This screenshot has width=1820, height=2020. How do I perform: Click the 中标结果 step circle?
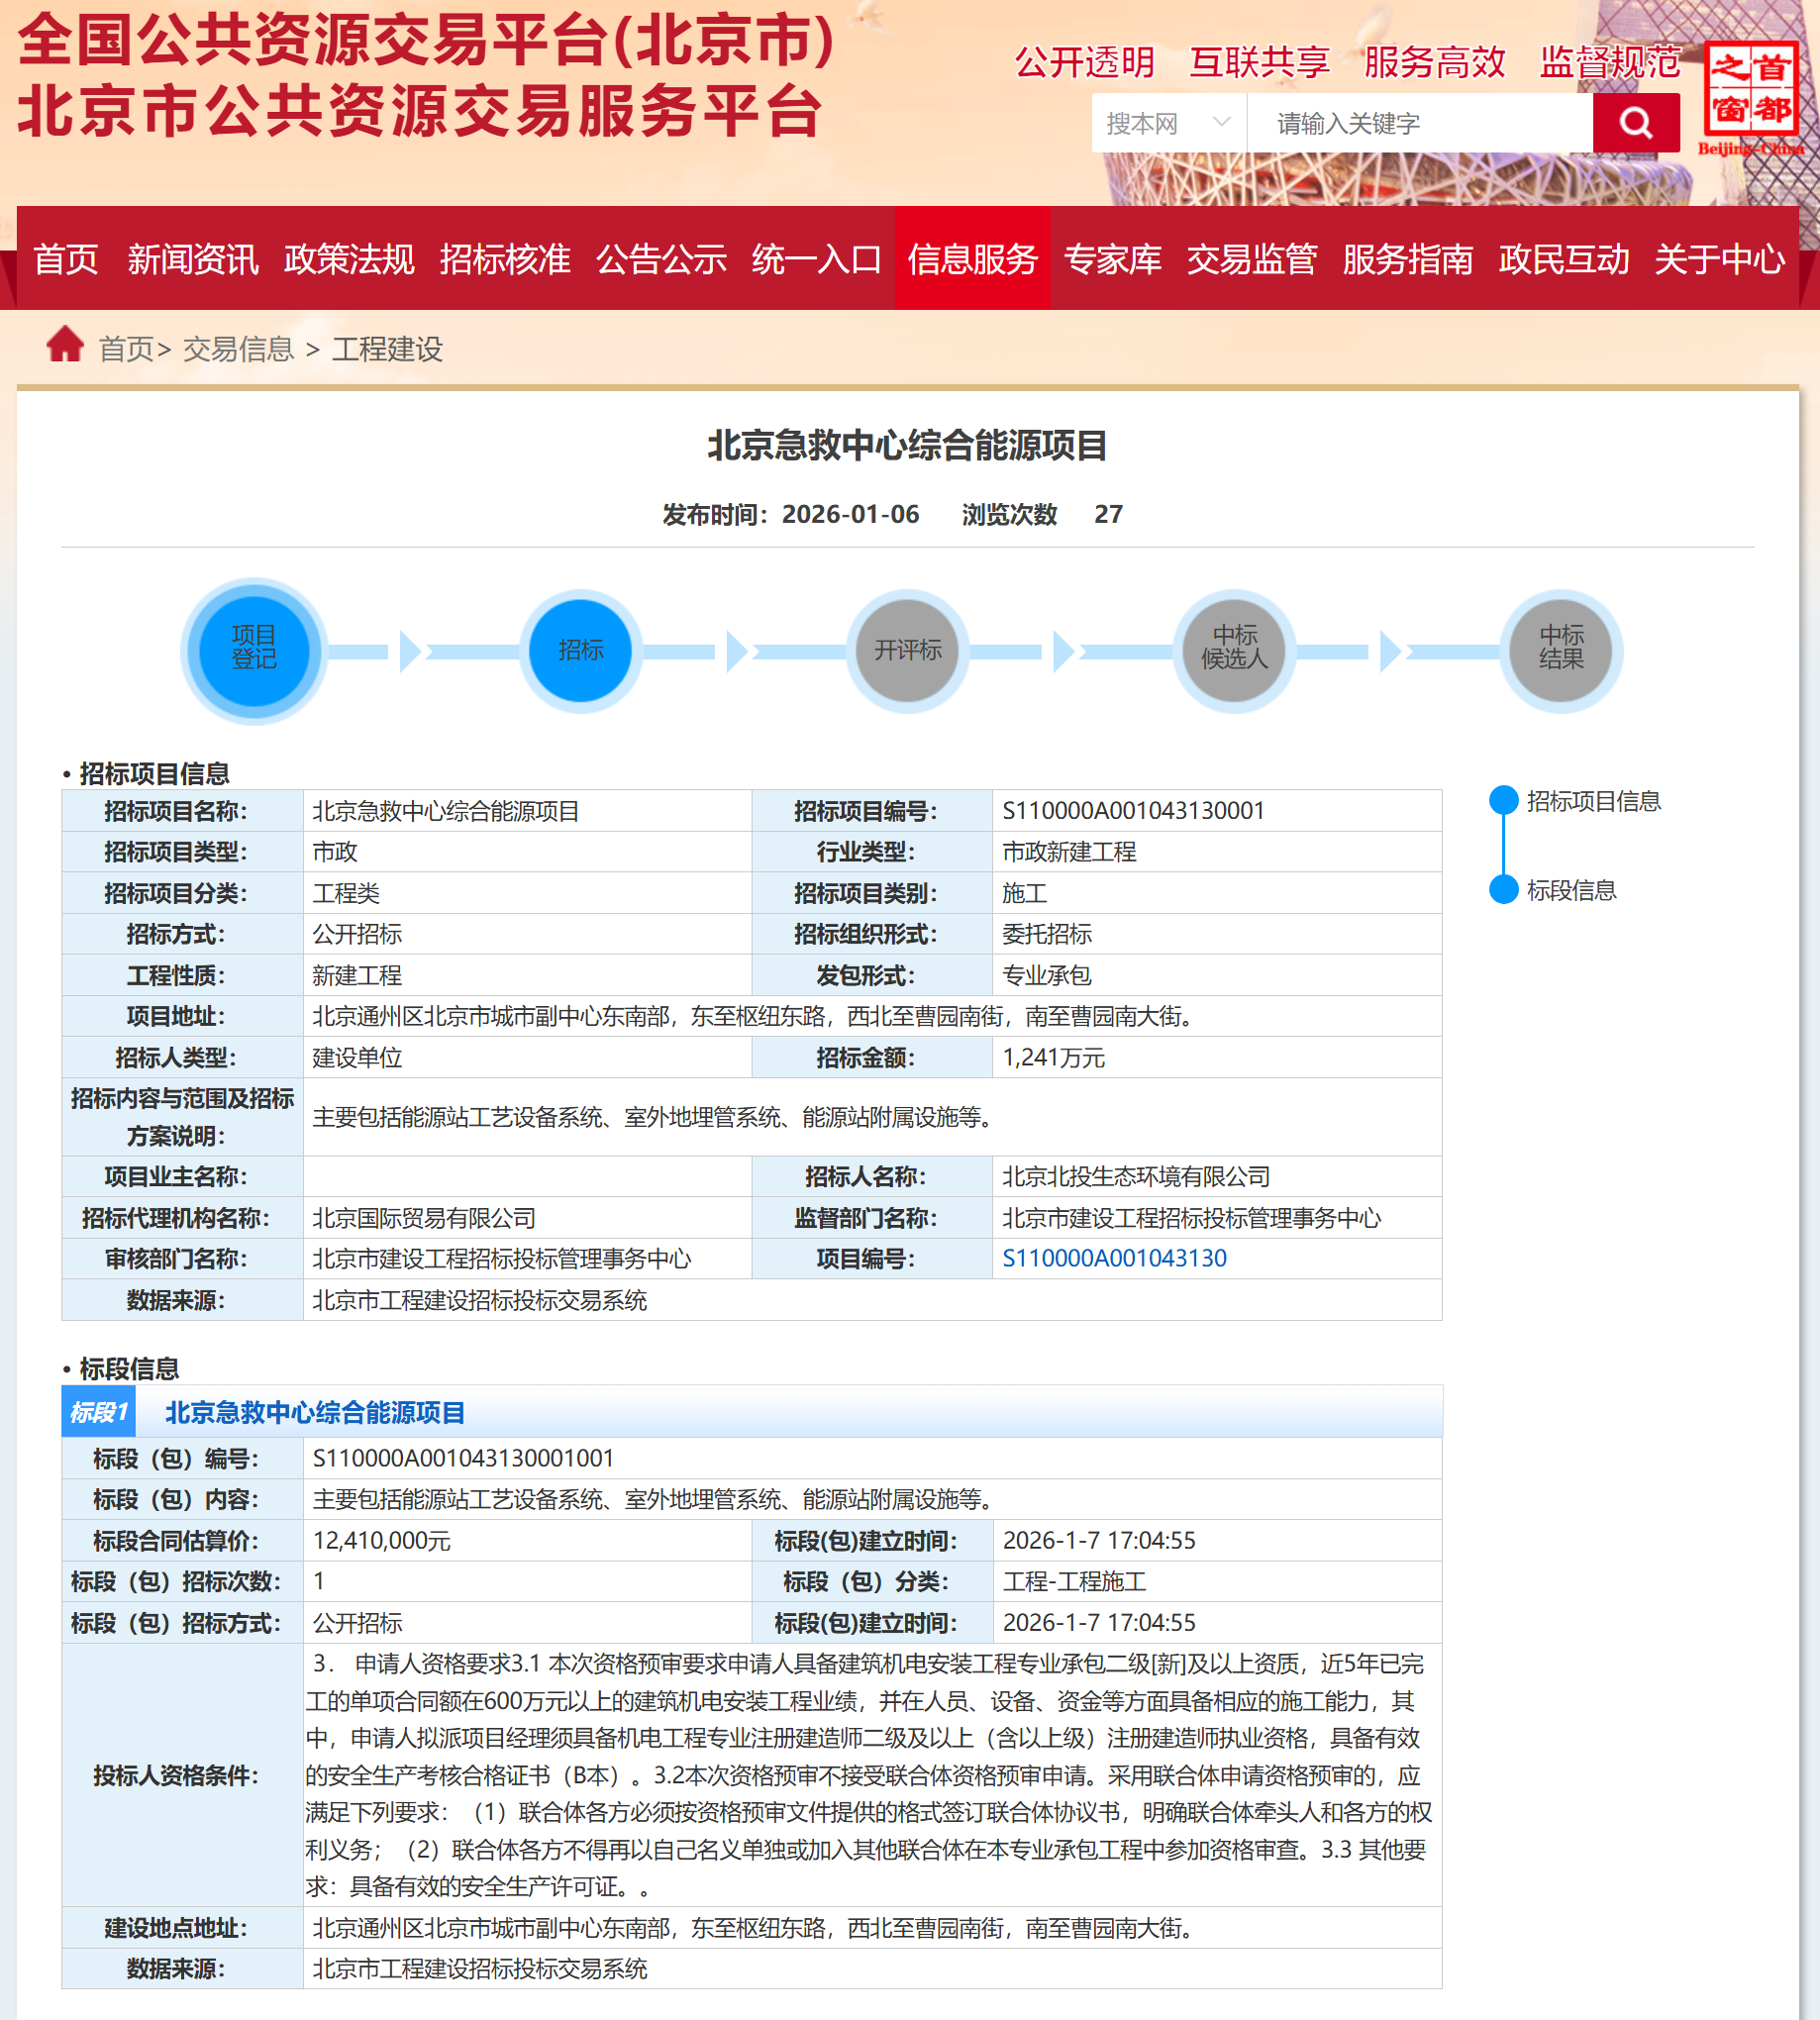click(x=1560, y=650)
